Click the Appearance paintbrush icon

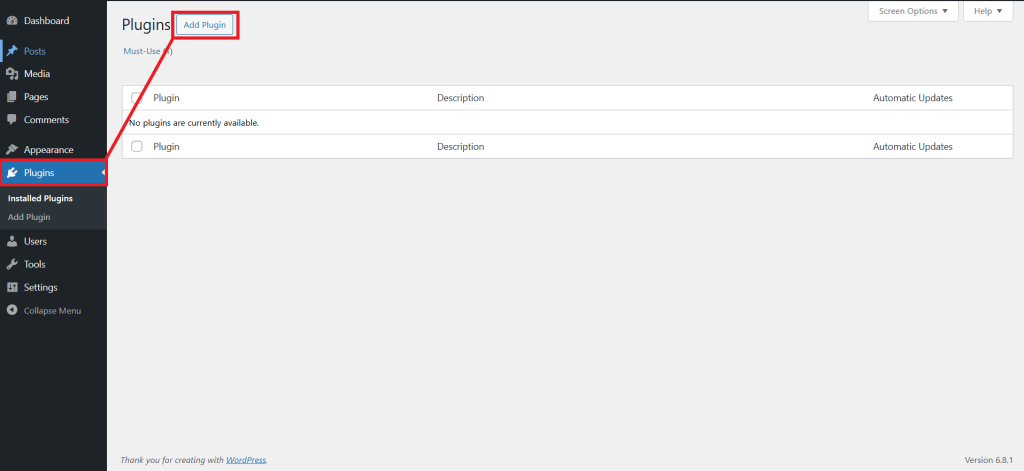point(12,150)
